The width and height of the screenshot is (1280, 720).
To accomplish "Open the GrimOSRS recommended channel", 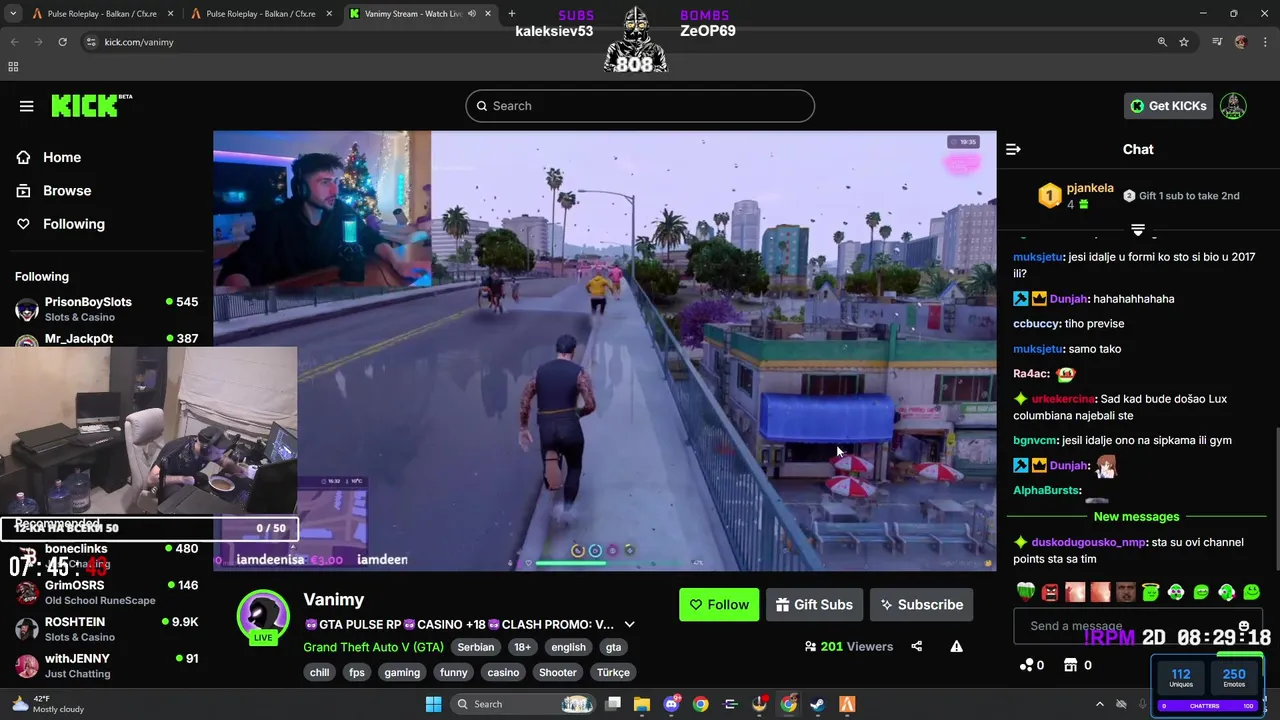I will pos(106,592).
